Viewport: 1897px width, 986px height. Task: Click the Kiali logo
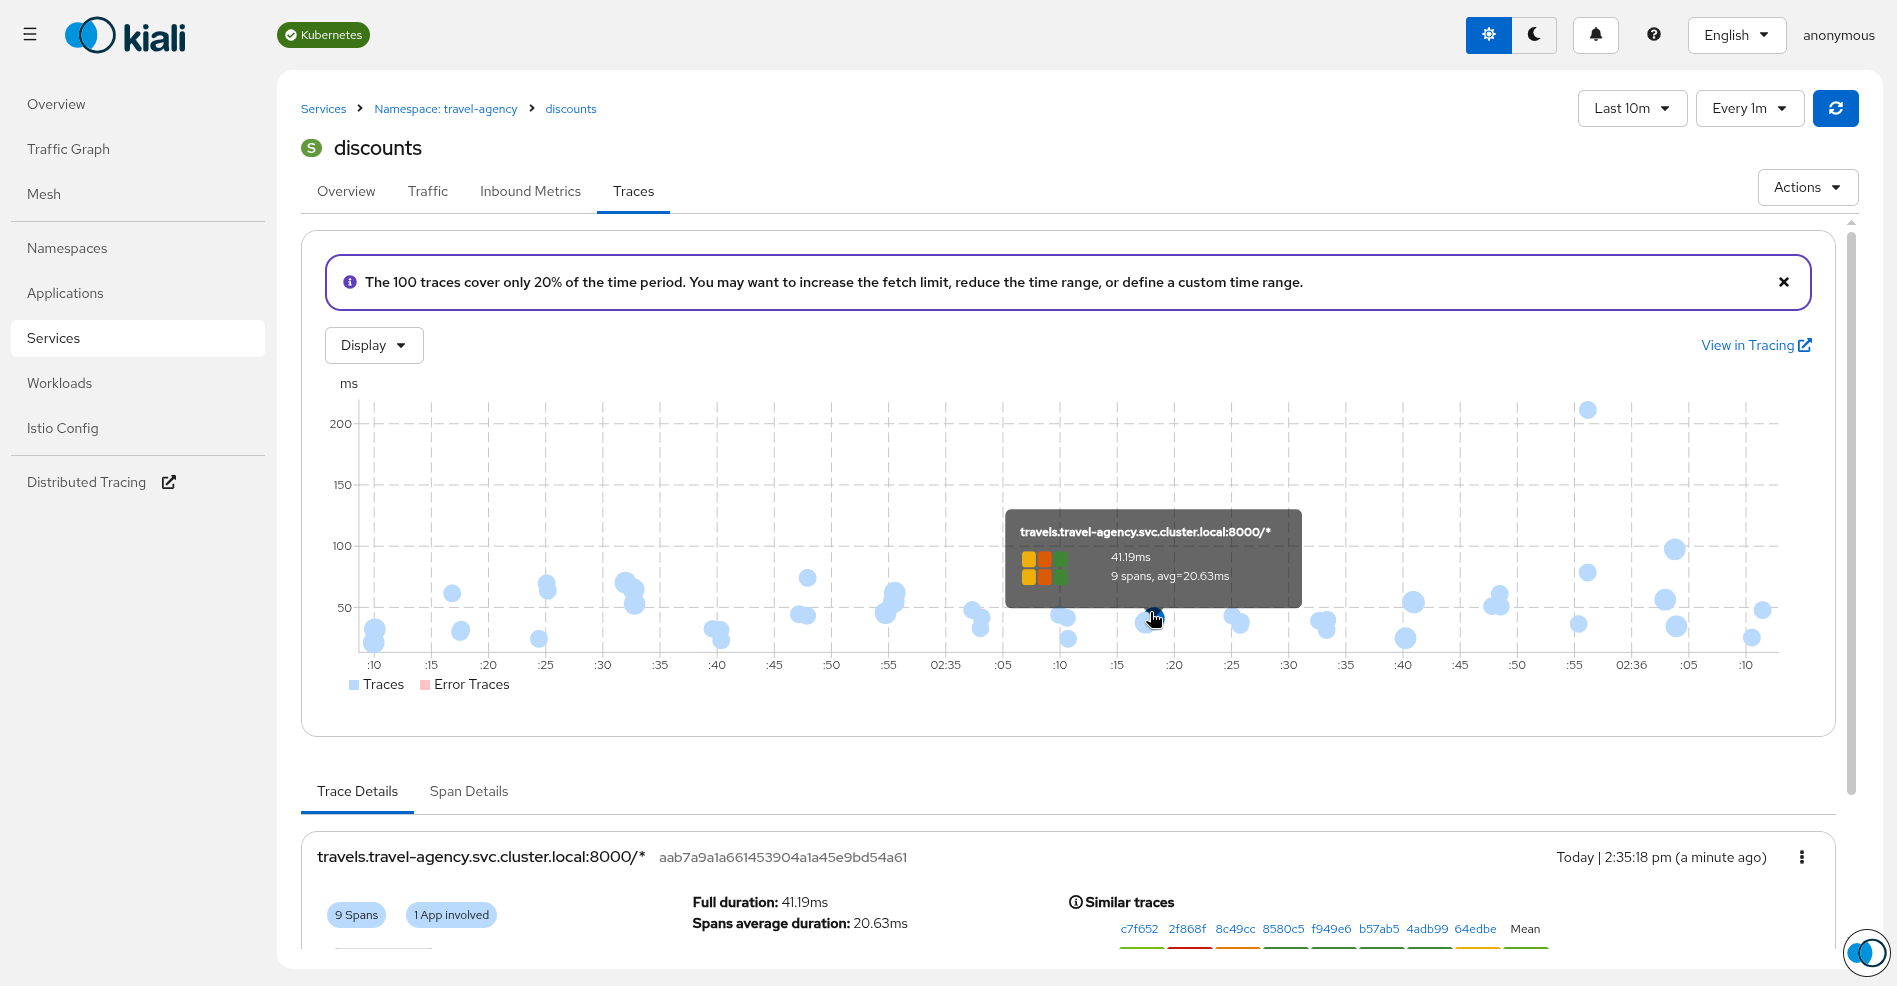click(x=126, y=36)
